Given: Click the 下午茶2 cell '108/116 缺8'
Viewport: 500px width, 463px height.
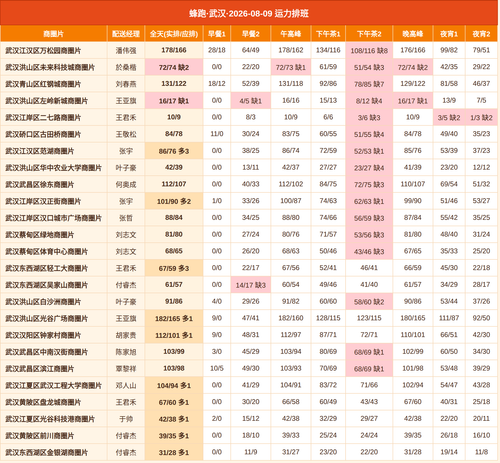Looking at the screenshot, I should (369, 51).
